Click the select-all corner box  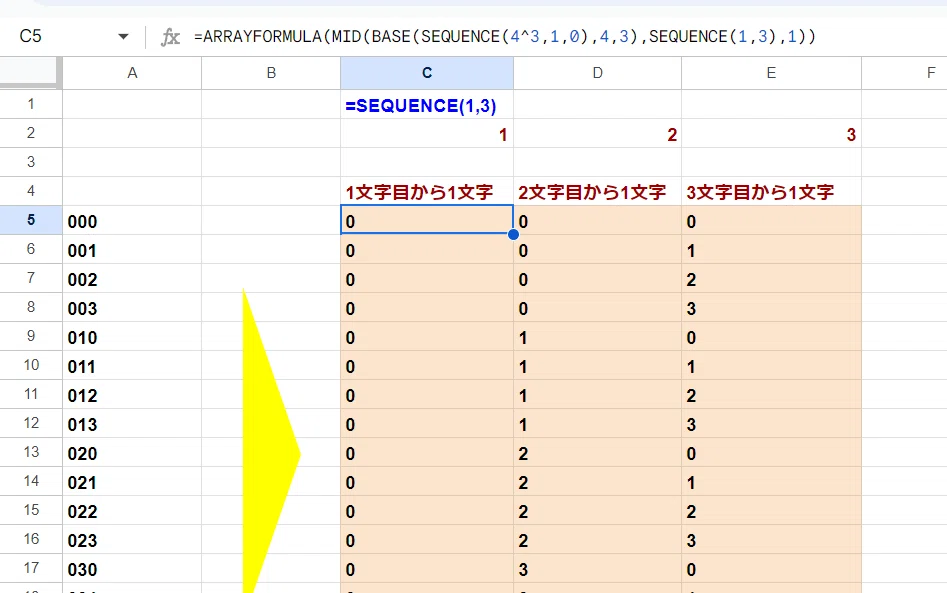coord(31,73)
